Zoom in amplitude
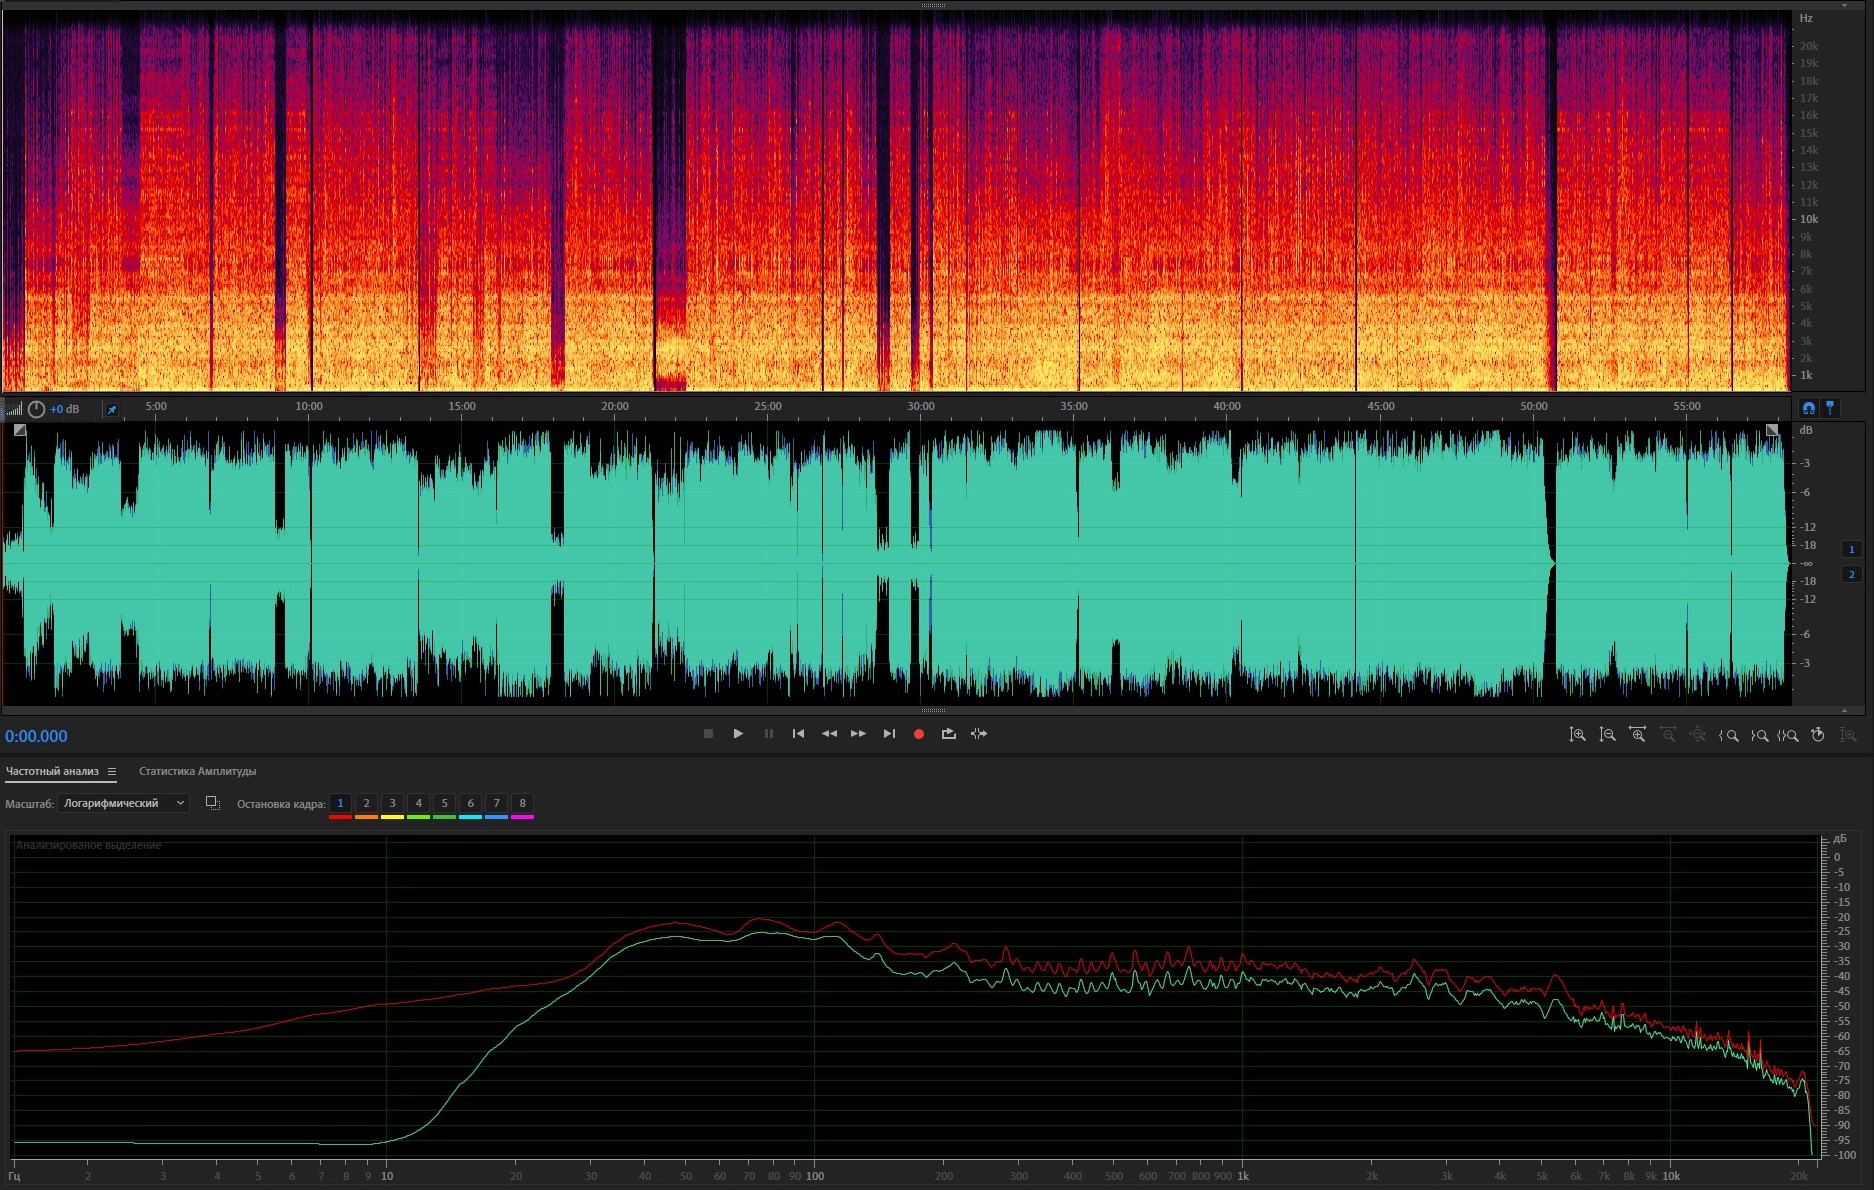The image size is (1874, 1190). click(x=1577, y=735)
